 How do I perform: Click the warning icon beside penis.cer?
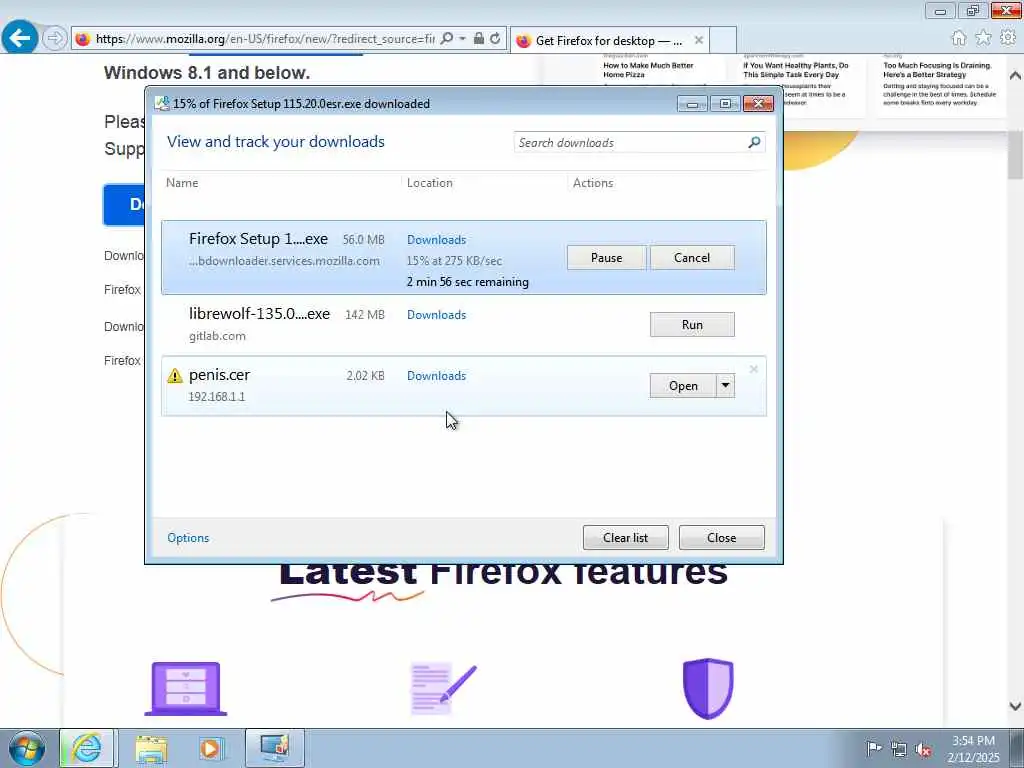tap(174, 376)
